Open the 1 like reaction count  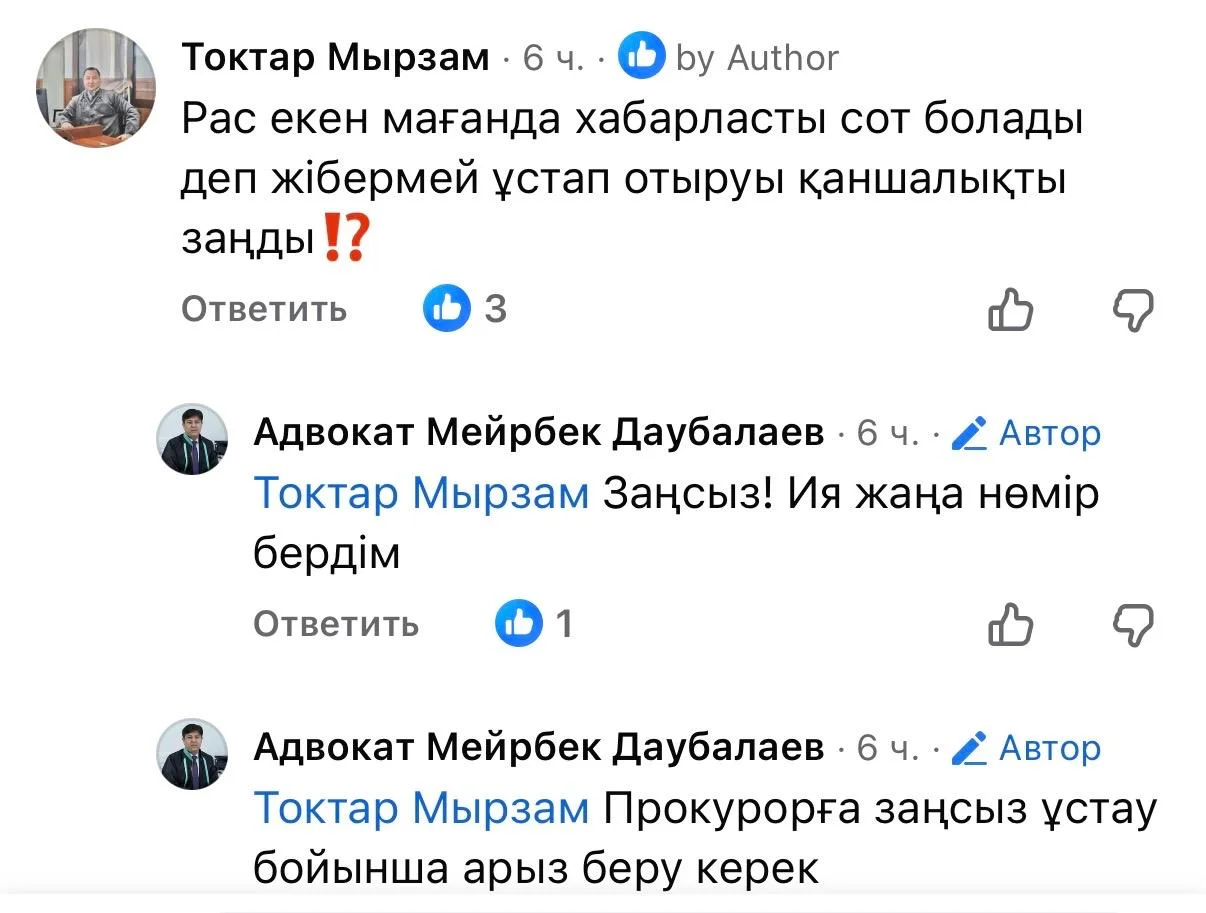536,623
